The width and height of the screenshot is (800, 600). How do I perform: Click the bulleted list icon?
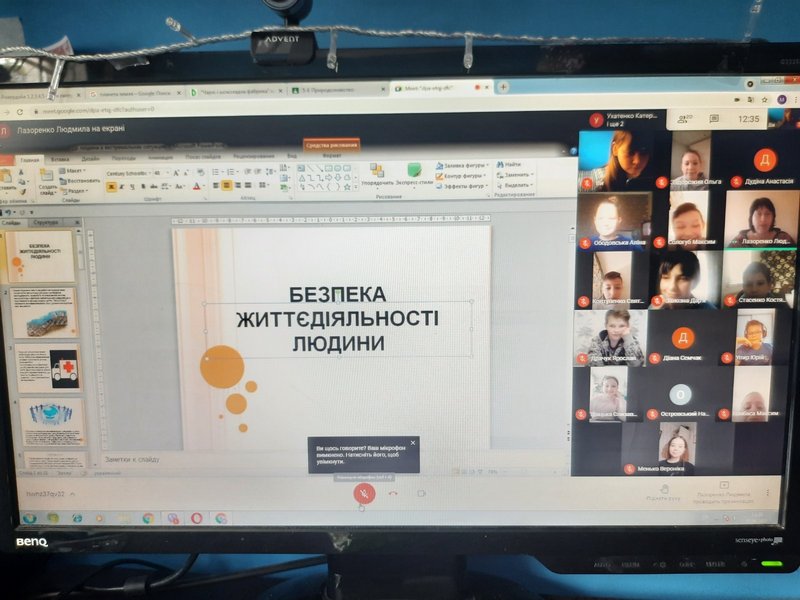click(x=217, y=172)
